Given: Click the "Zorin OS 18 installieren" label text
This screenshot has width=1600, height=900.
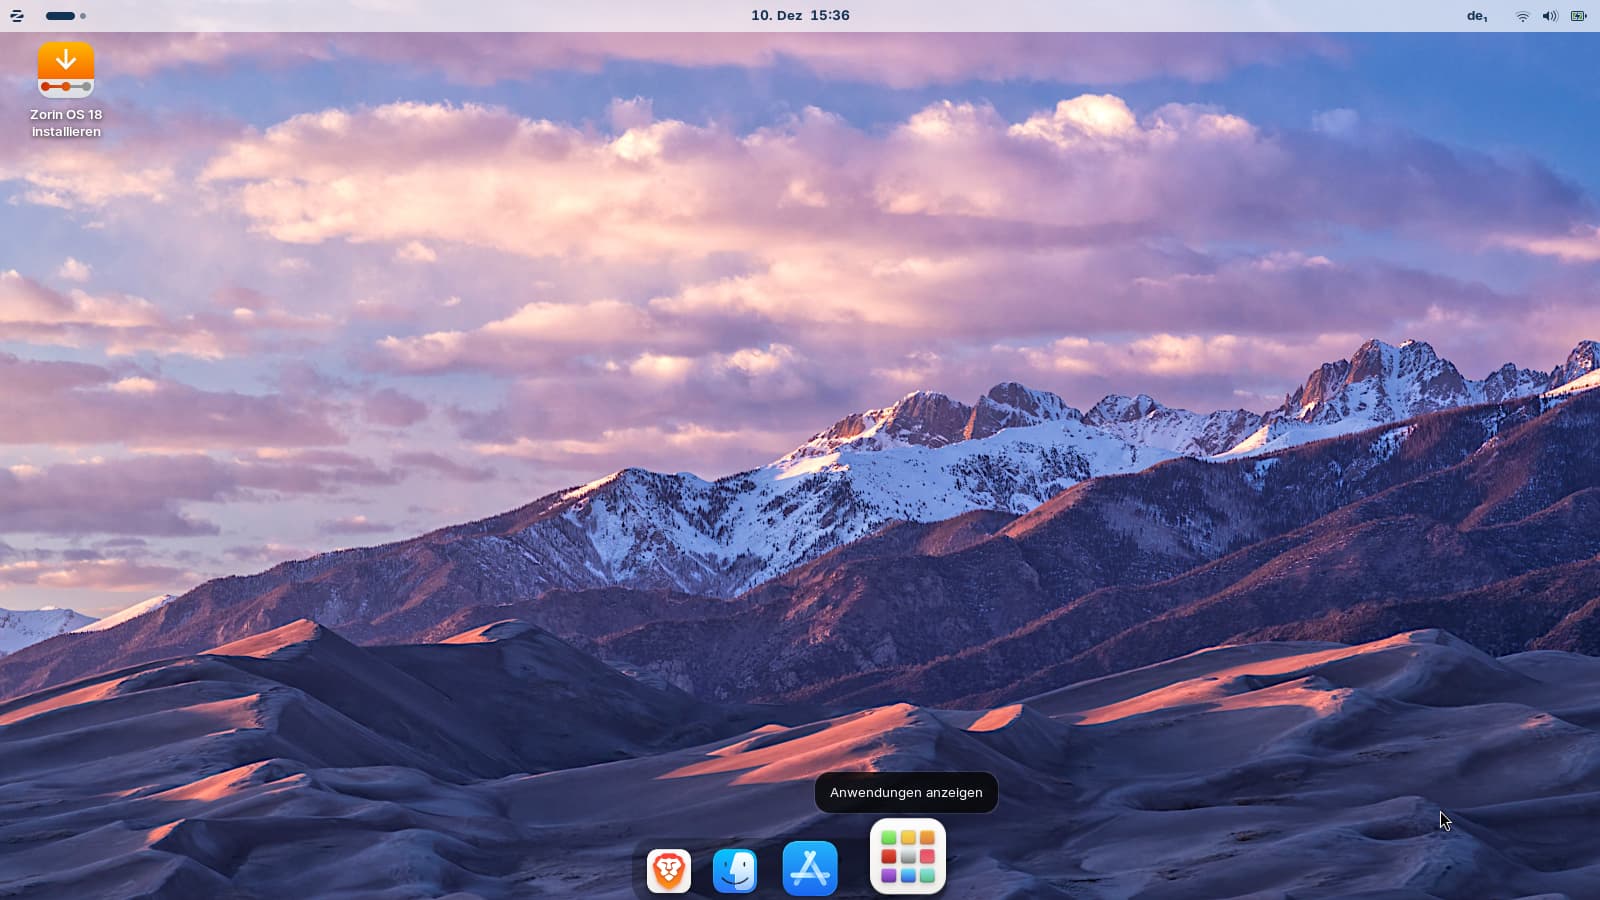Looking at the screenshot, I should point(66,123).
